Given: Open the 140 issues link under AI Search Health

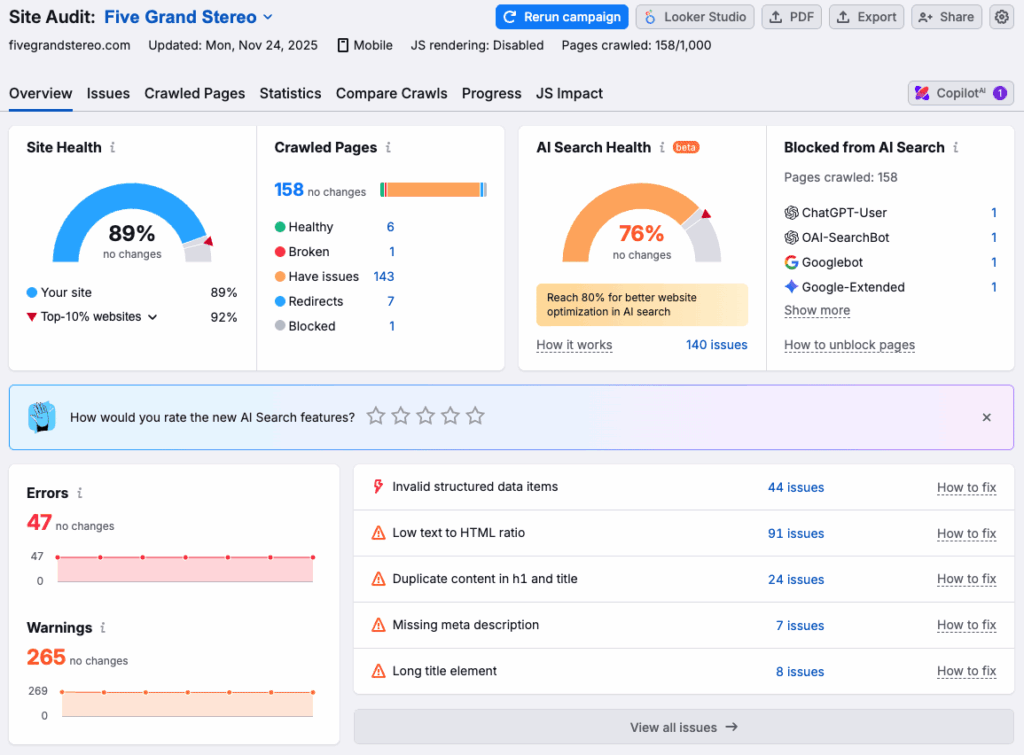Looking at the screenshot, I should point(717,344).
